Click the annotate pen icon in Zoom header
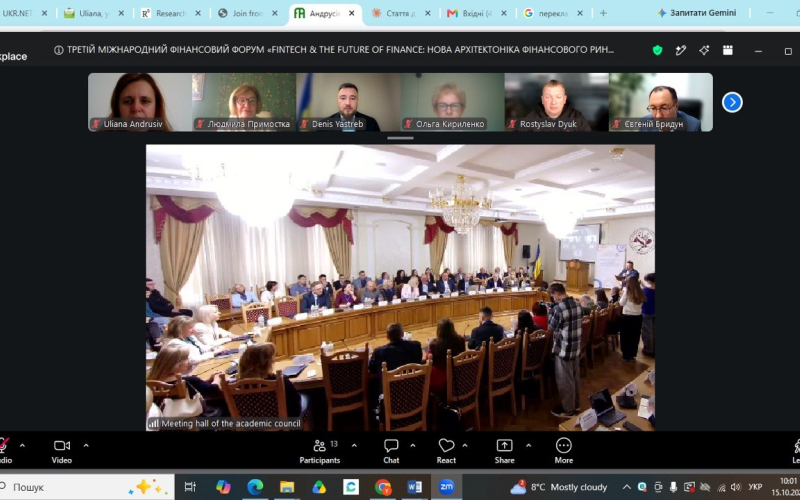 coord(681,50)
